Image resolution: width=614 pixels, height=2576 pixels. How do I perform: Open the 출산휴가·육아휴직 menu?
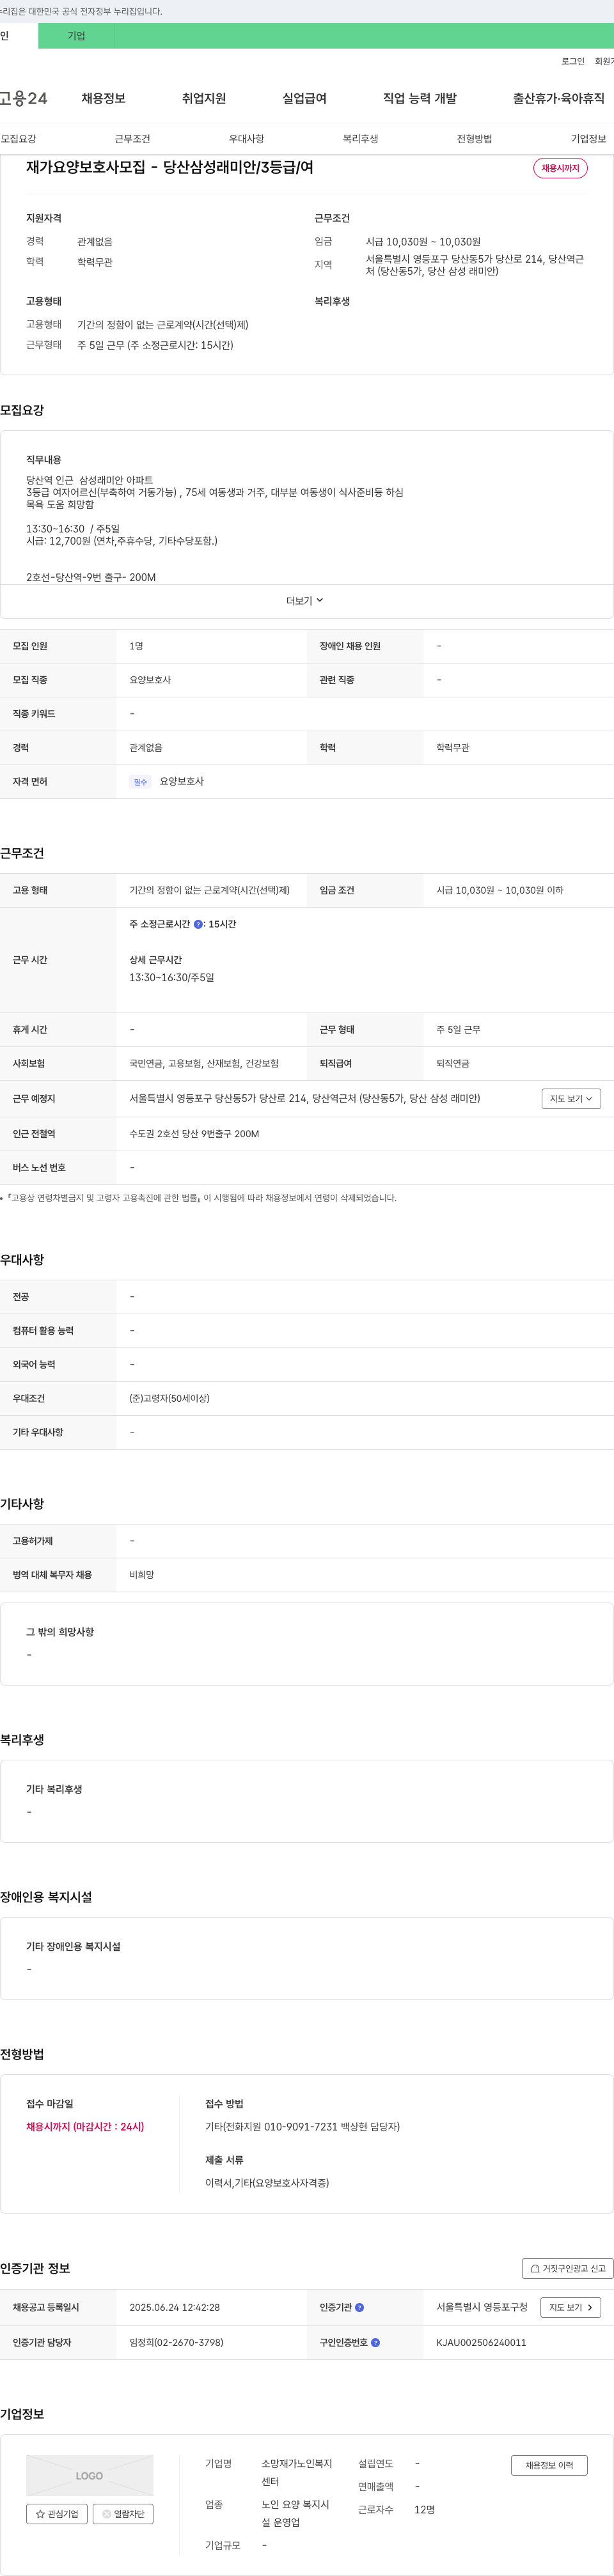tap(559, 98)
